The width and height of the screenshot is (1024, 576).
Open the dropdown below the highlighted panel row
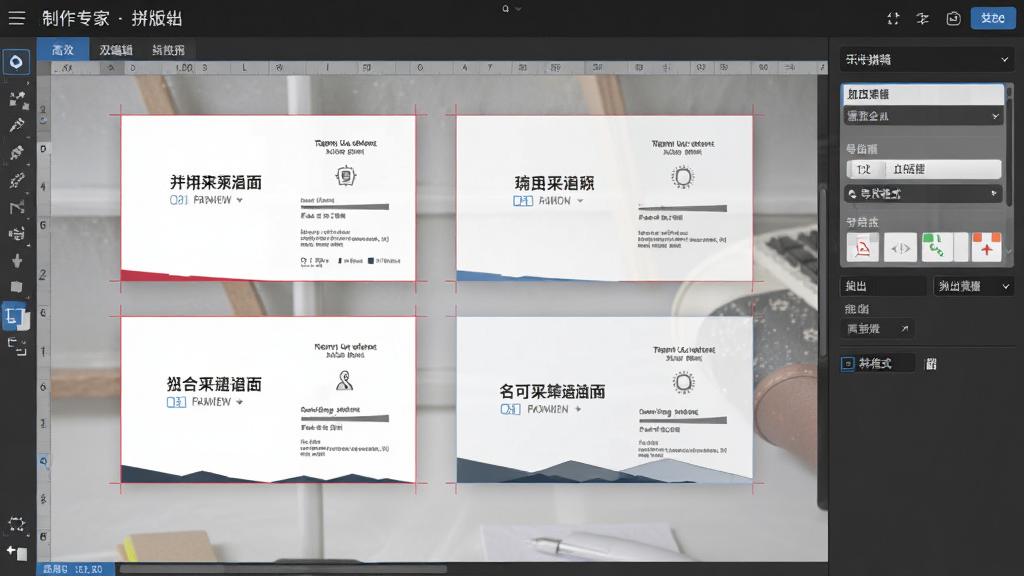pos(923,116)
